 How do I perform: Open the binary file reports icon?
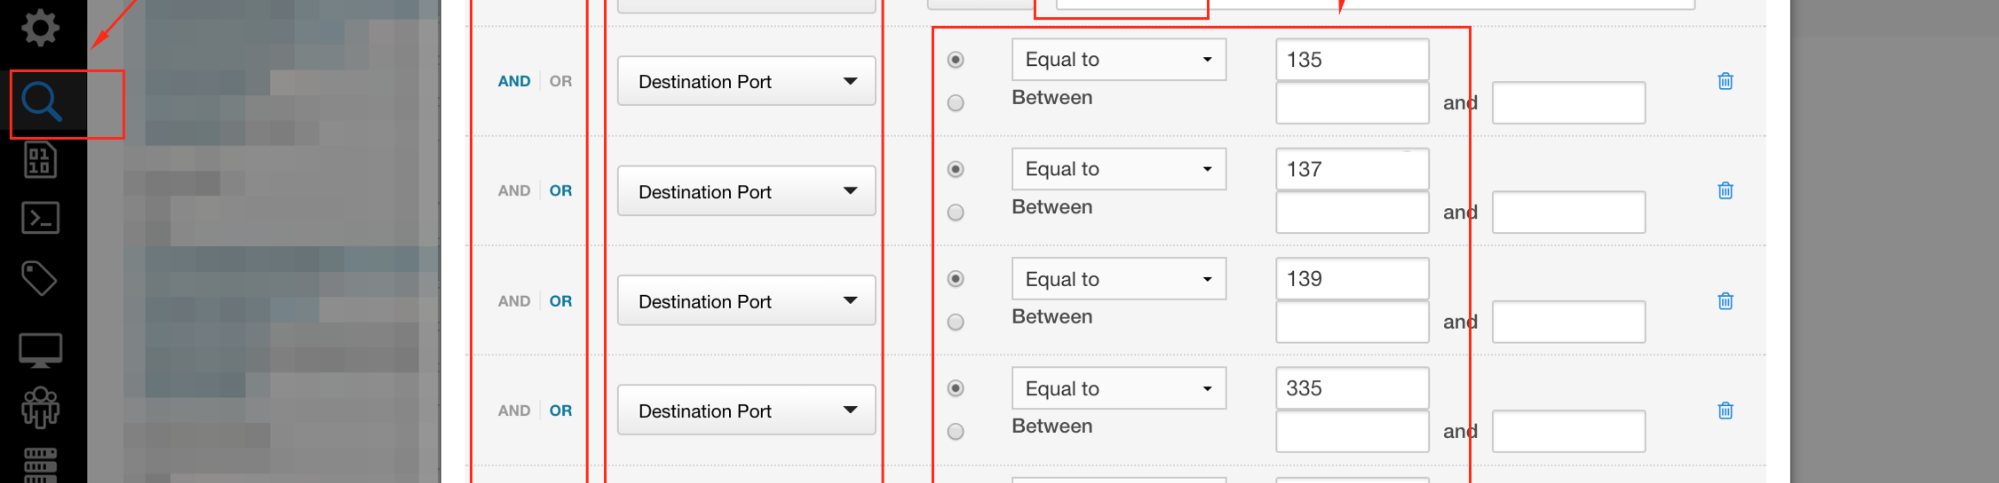[x=40, y=160]
